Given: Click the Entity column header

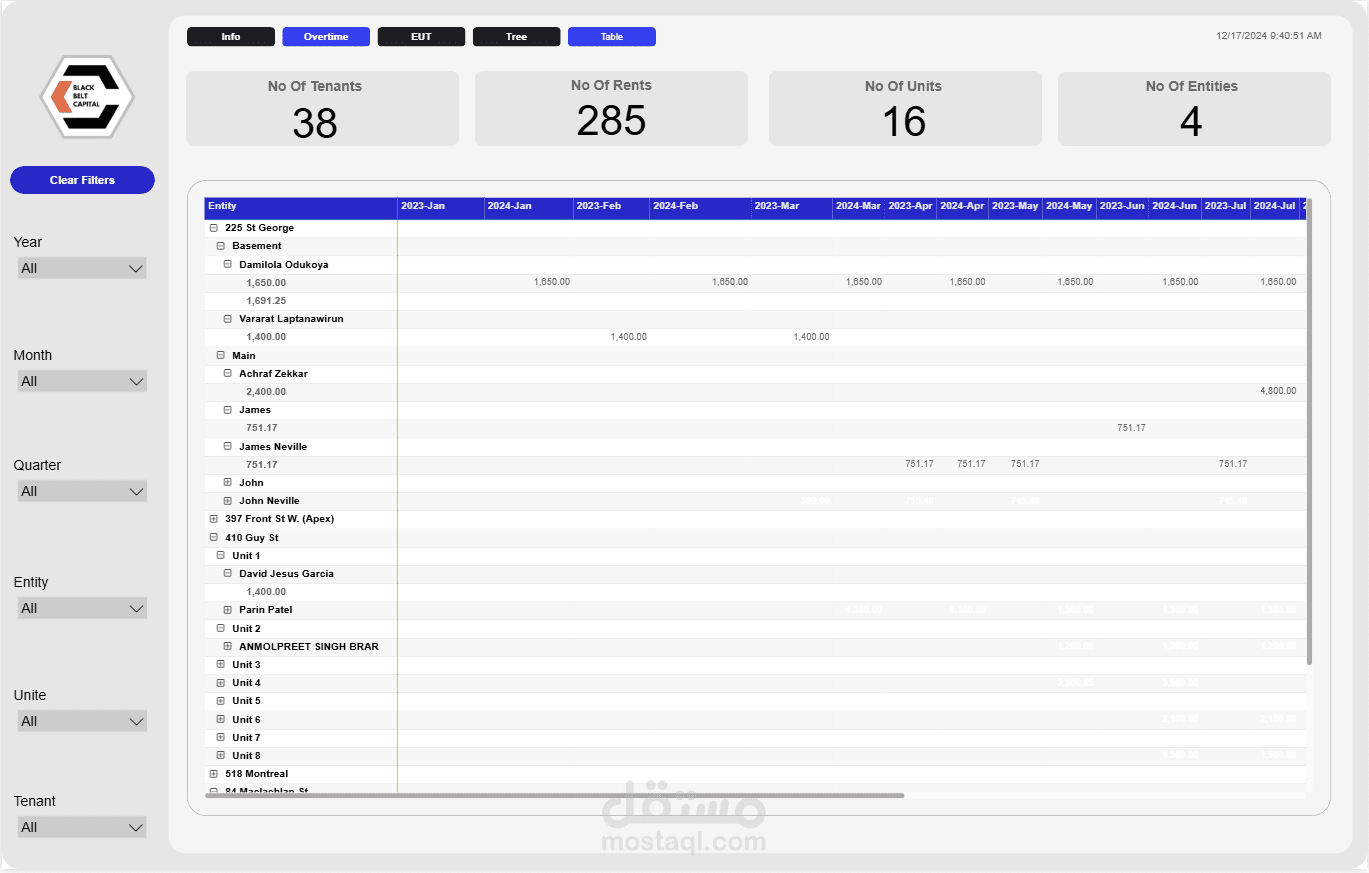Looking at the screenshot, I should click(x=301, y=207).
